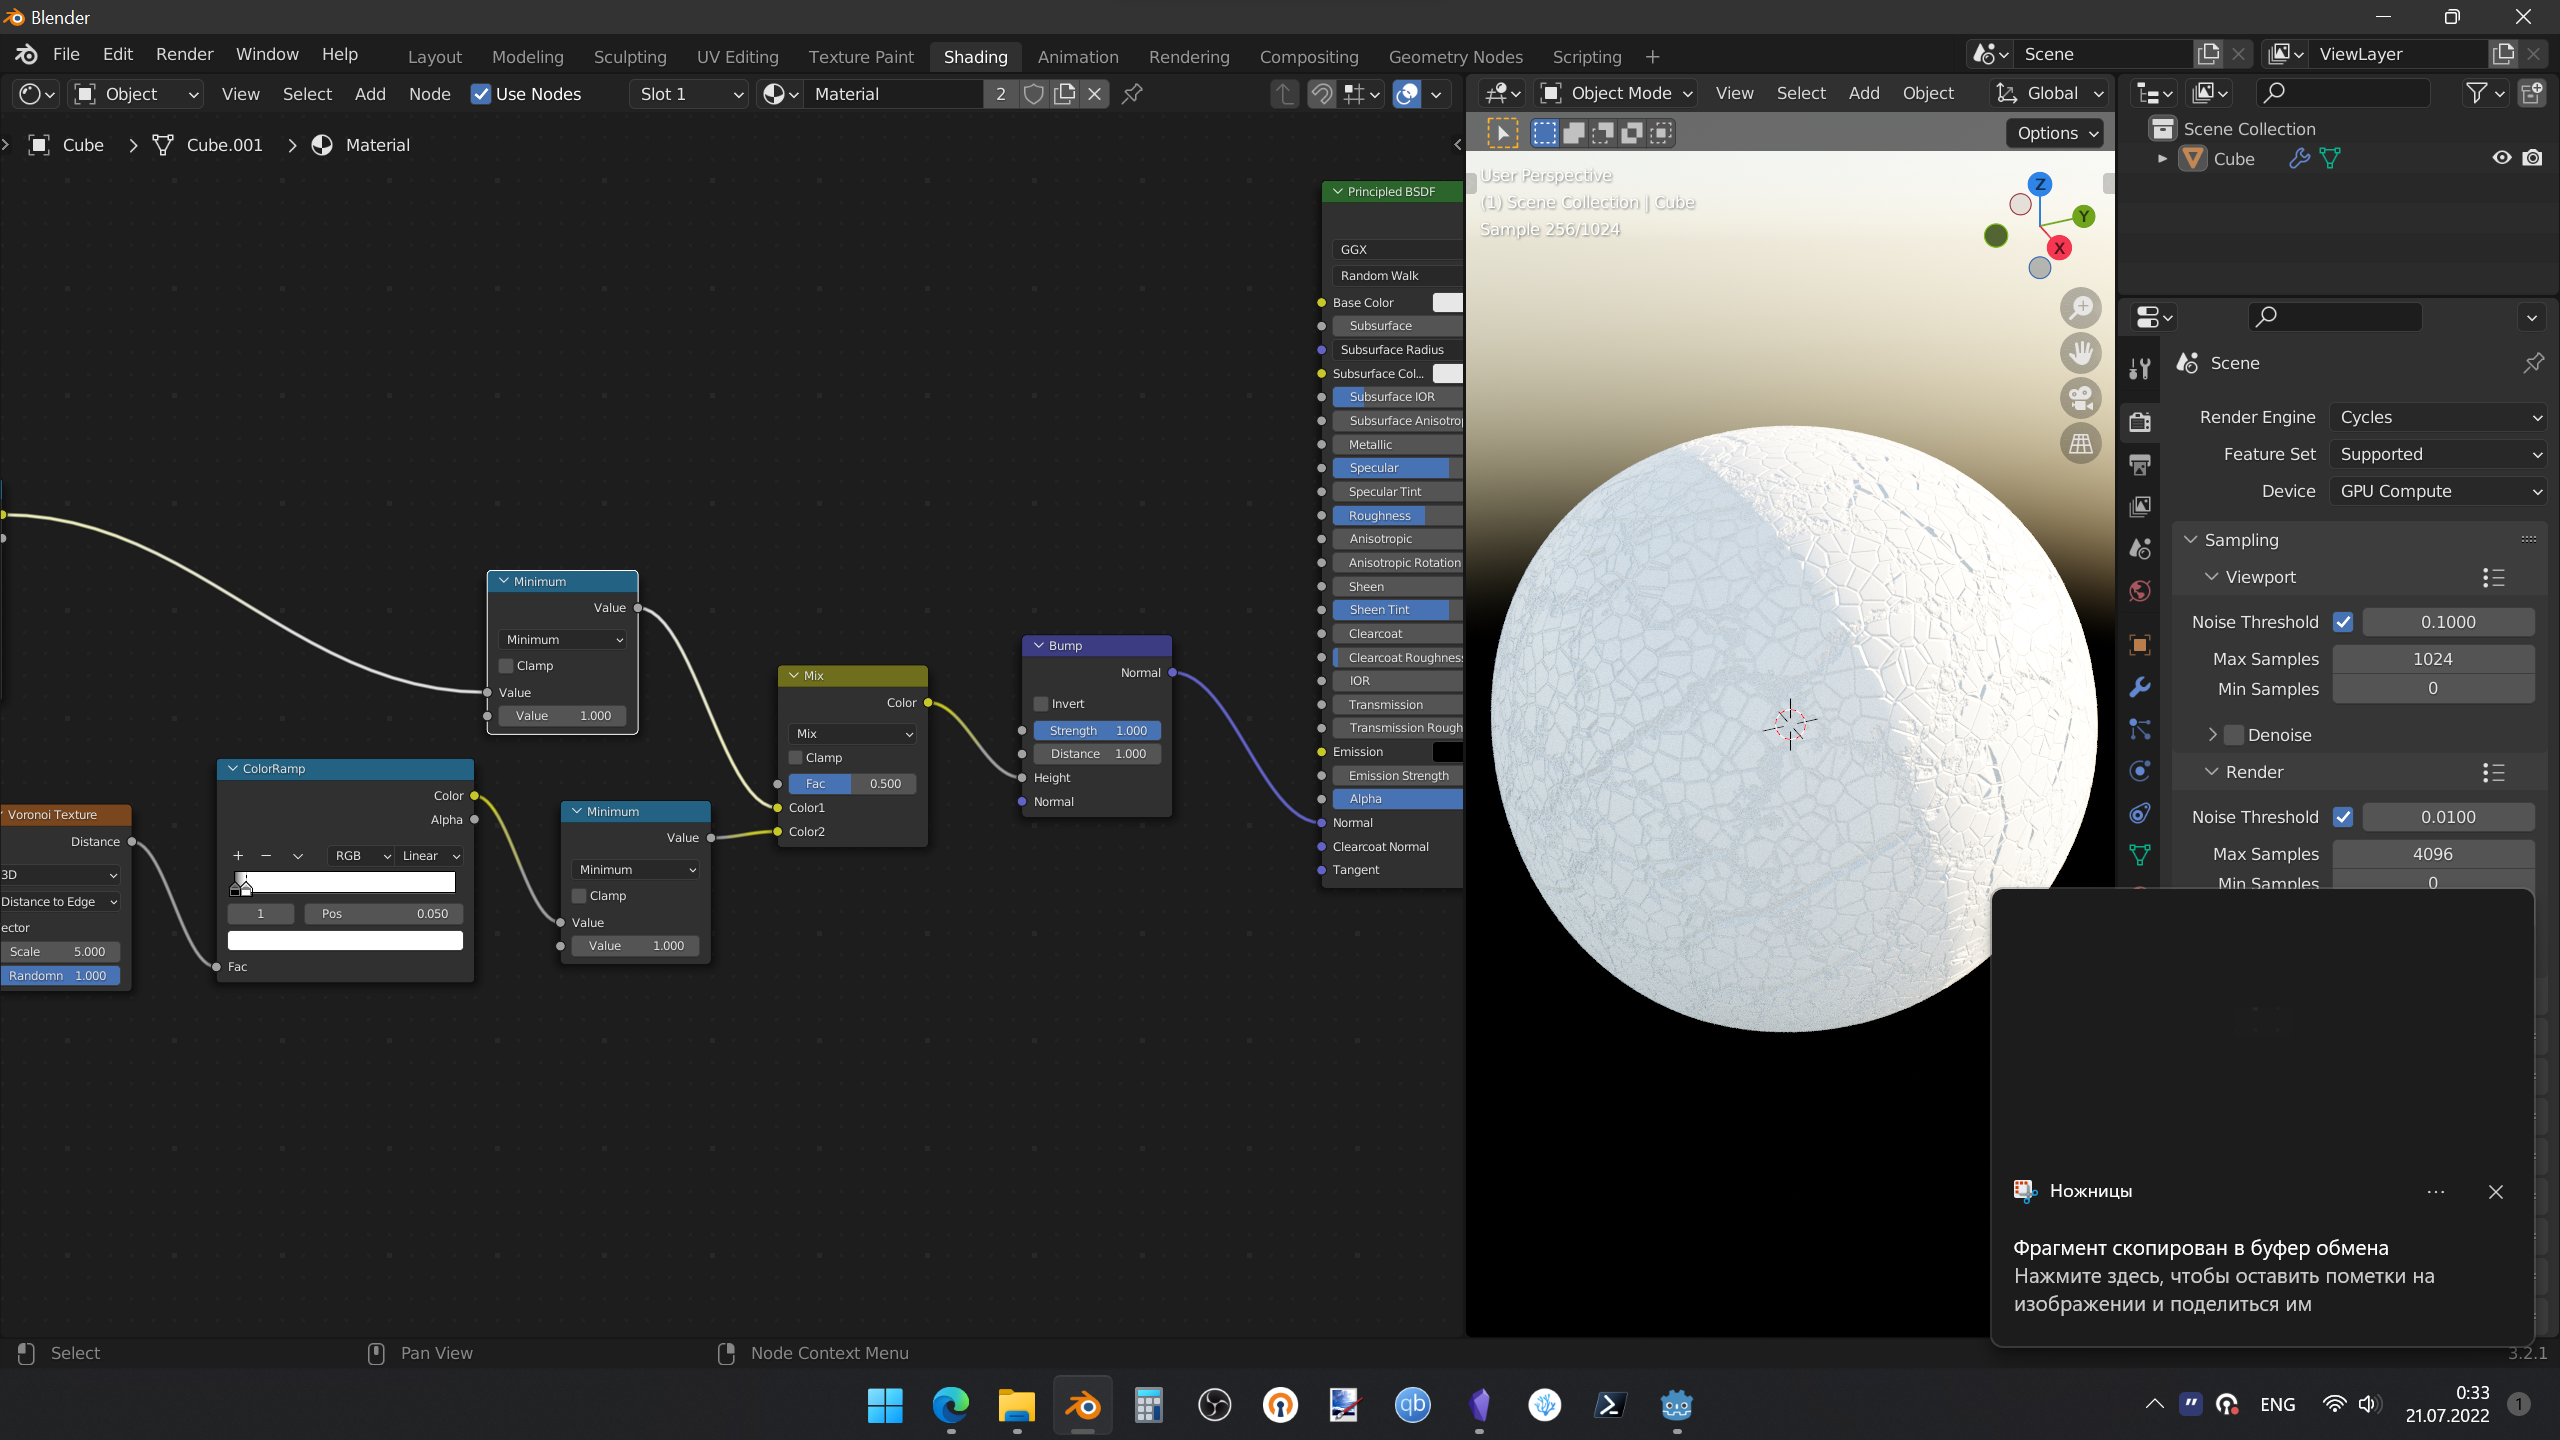The image size is (2560, 1440).
Task: Click the Bump node Strength slider
Action: (1097, 731)
